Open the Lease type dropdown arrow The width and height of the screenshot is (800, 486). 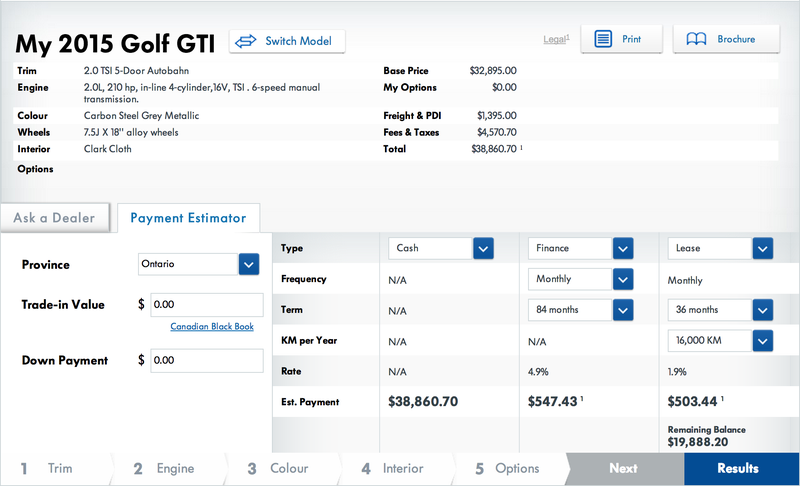[x=762, y=248]
